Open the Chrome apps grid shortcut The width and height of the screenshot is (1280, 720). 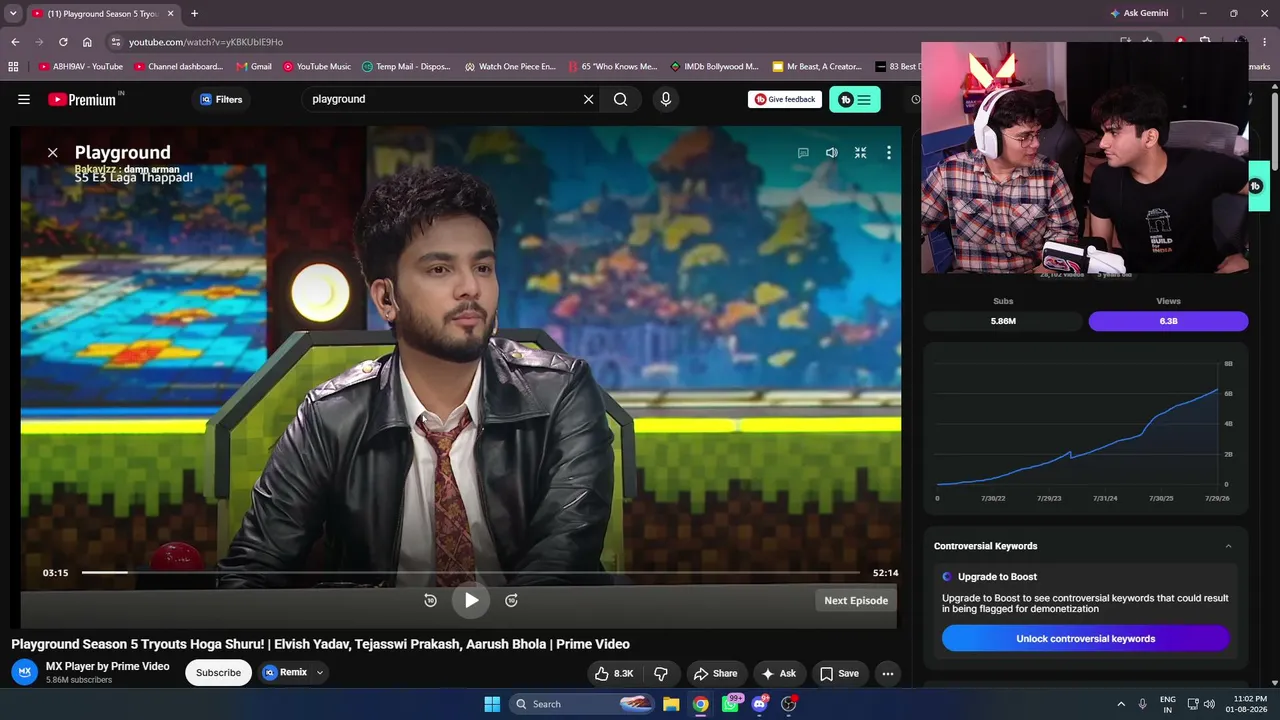[13, 67]
